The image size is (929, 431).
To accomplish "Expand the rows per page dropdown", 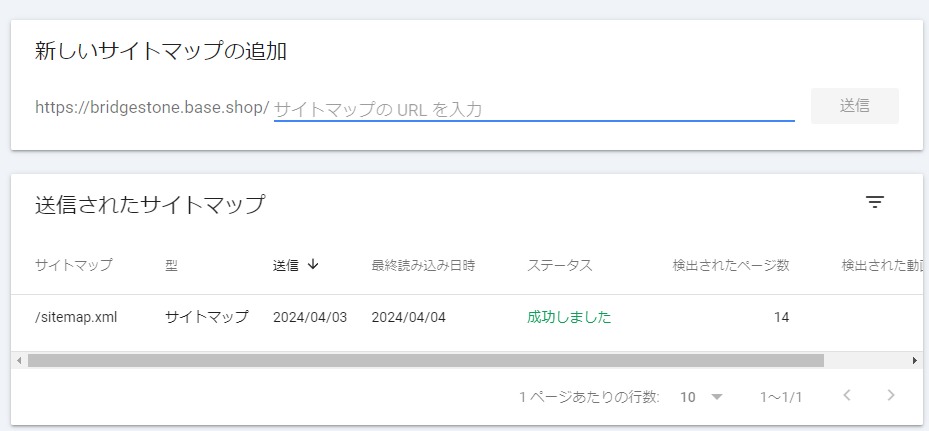I will (x=717, y=397).
